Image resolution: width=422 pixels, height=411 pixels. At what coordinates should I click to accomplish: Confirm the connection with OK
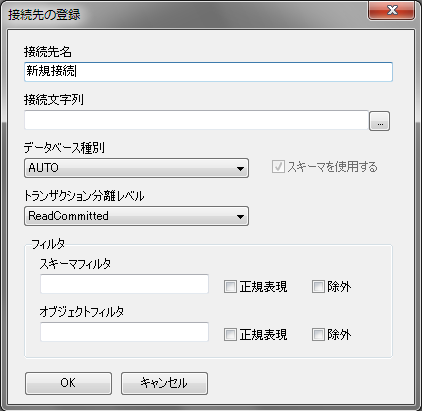point(68,383)
